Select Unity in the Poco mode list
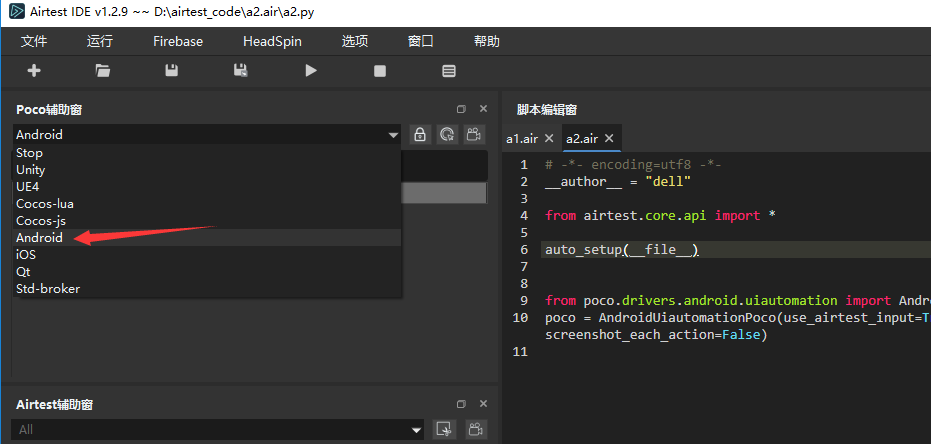Image resolution: width=931 pixels, height=444 pixels. point(207,170)
